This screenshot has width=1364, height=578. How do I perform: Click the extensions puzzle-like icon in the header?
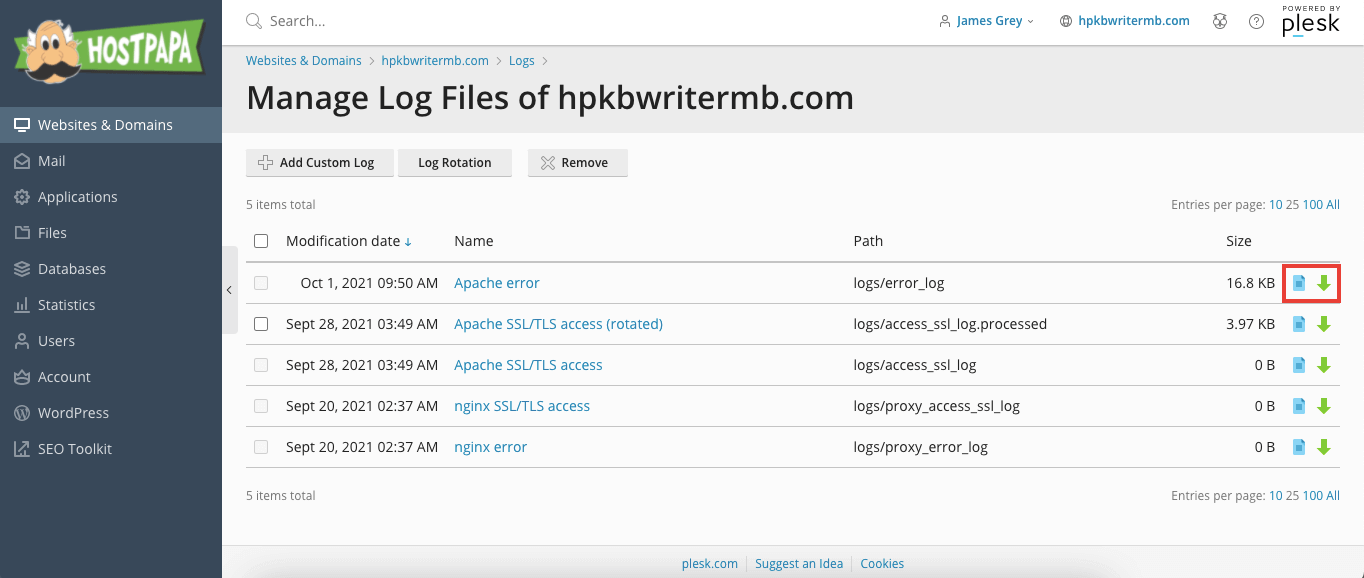[1219, 20]
